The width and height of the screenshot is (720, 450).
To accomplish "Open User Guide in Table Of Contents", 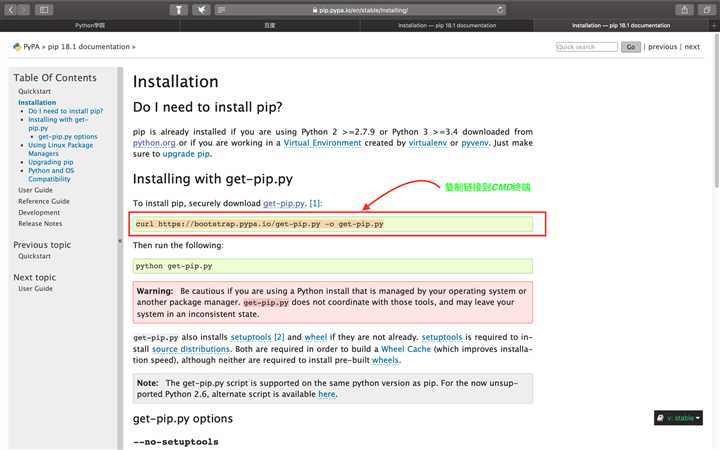I will click(35, 190).
